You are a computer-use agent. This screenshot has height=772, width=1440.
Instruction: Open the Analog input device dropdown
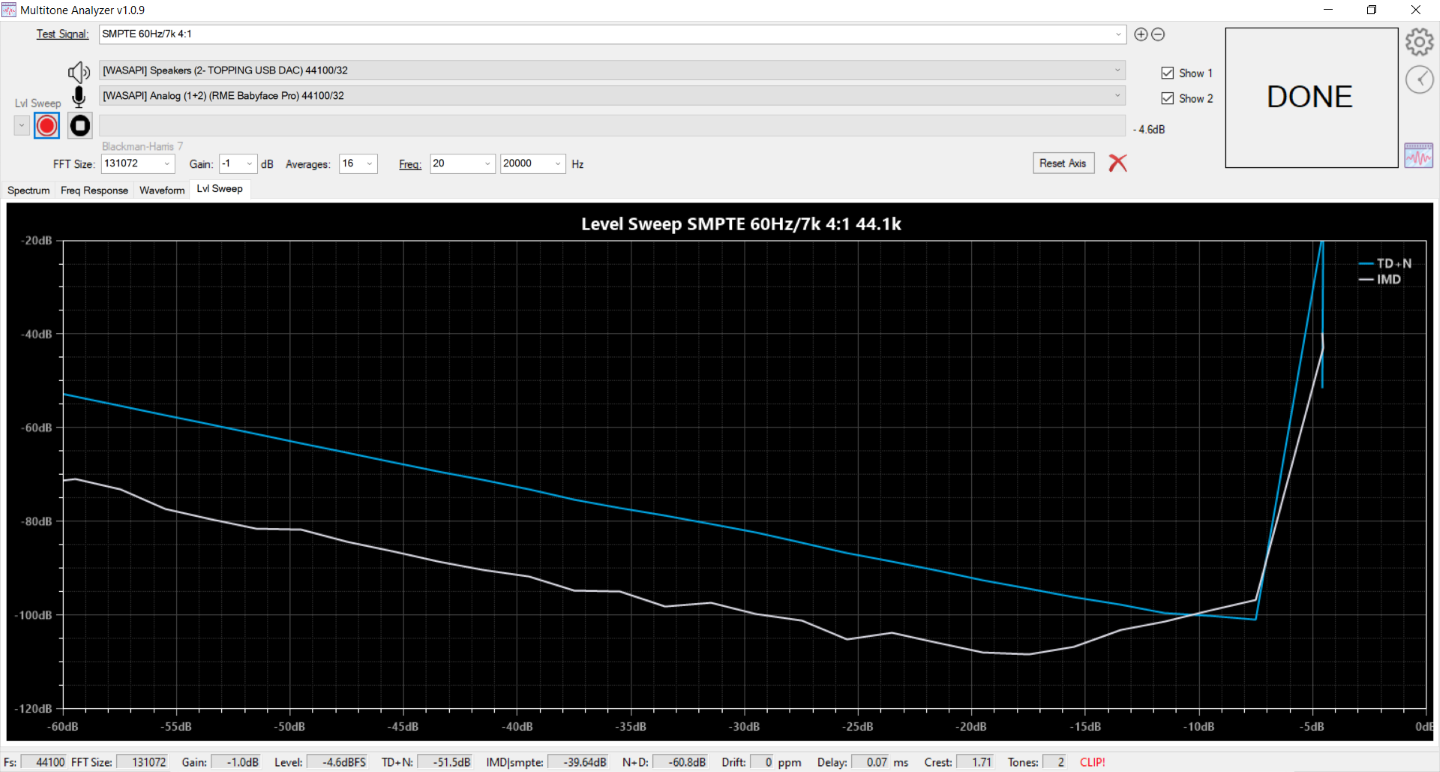1118,95
